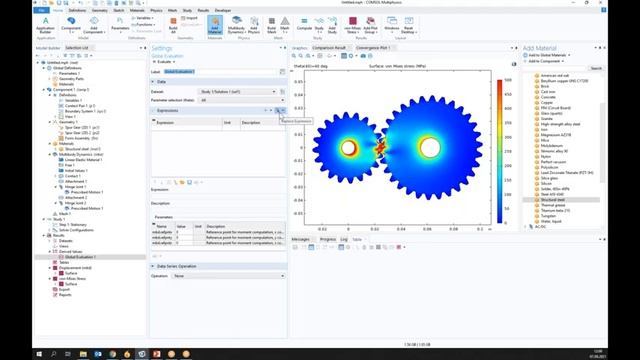Collapse the Data Series Operation section
The height and width of the screenshot is (360, 640).
coord(153,266)
